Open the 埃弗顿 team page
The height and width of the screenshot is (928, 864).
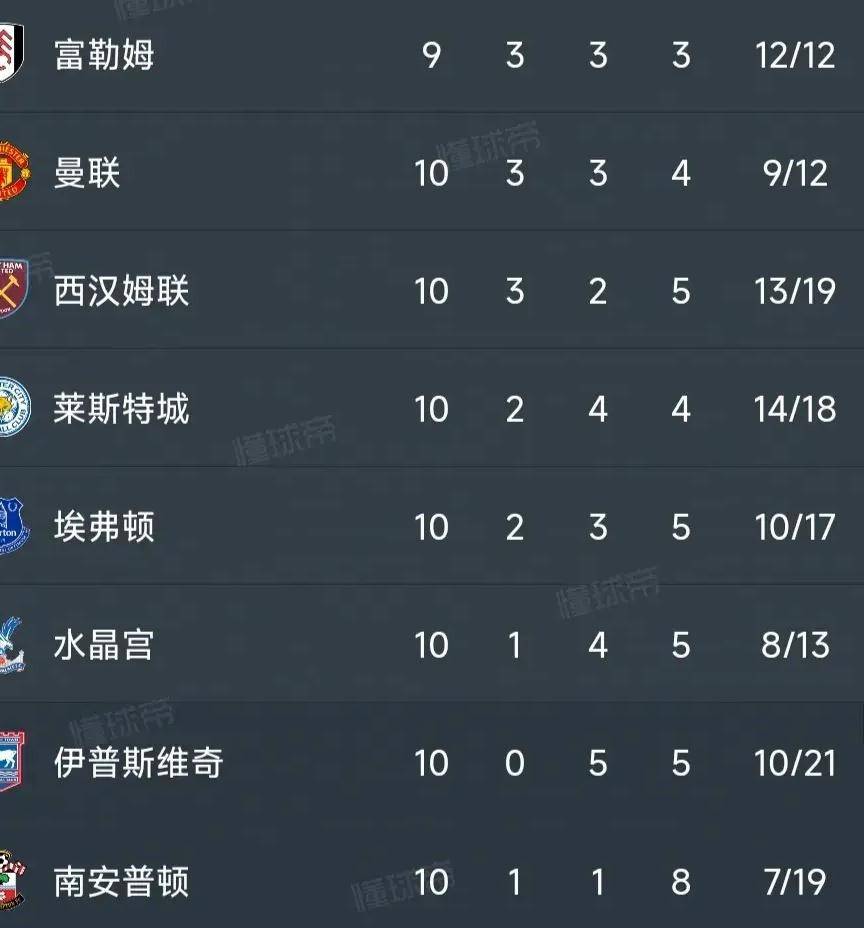pyautogui.click(x=104, y=527)
